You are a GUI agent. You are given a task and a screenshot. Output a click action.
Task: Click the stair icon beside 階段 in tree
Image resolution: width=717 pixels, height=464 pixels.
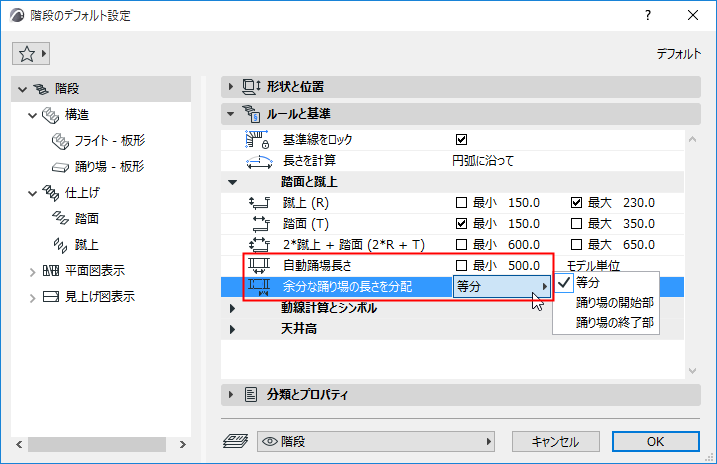[x=41, y=89]
